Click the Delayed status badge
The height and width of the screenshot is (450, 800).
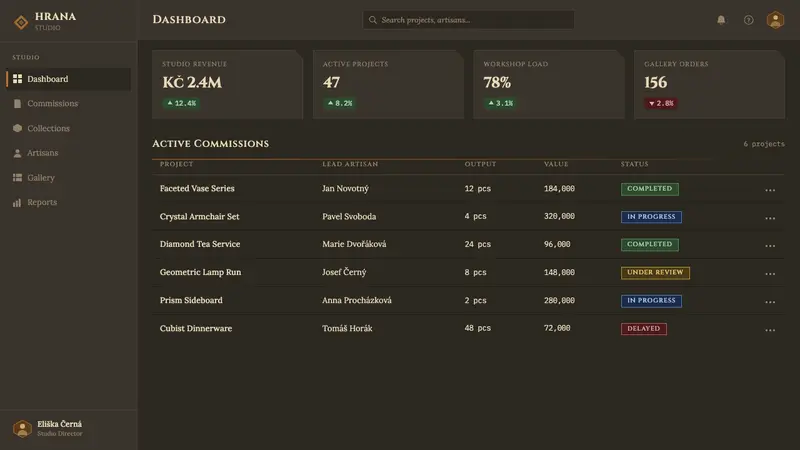(x=643, y=329)
